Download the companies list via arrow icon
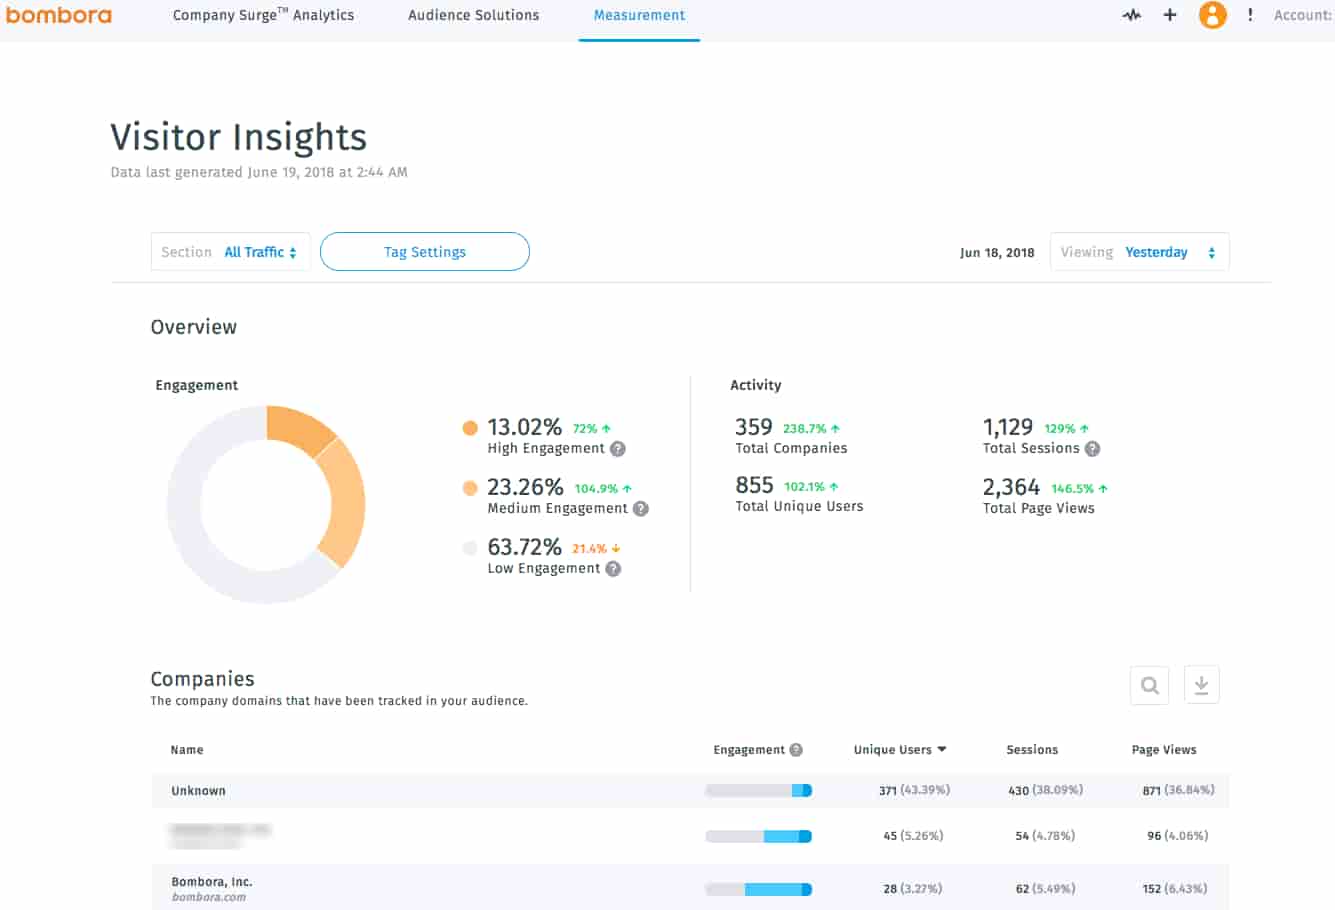 pos(1201,685)
